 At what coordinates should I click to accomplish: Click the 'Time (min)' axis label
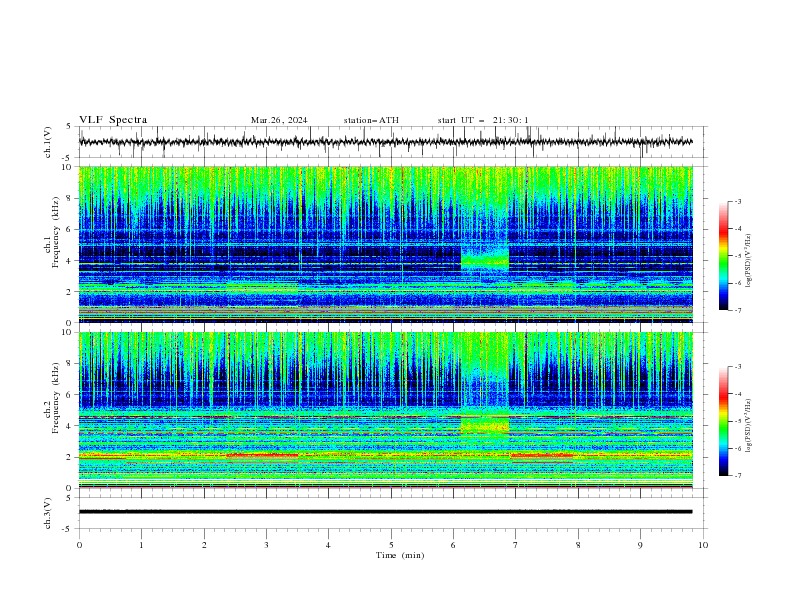[400, 555]
